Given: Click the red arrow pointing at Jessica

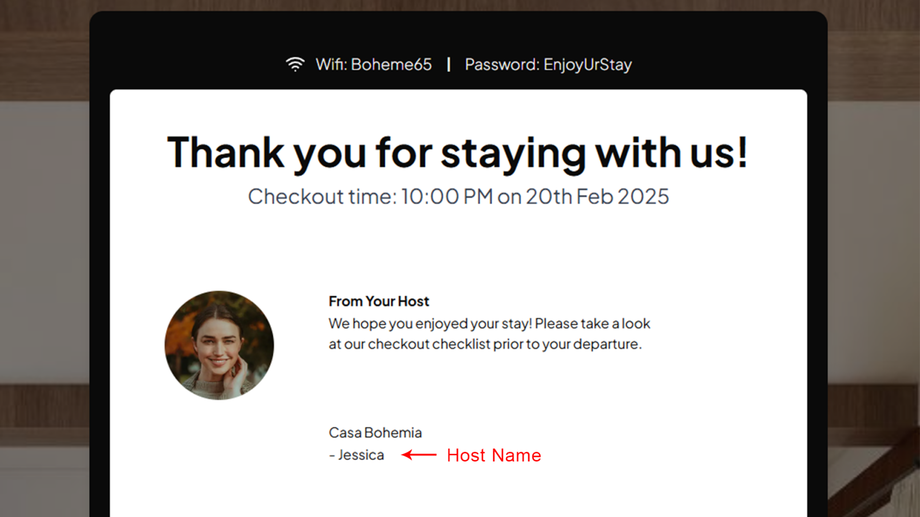Looking at the screenshot, I should coord(419,455).
